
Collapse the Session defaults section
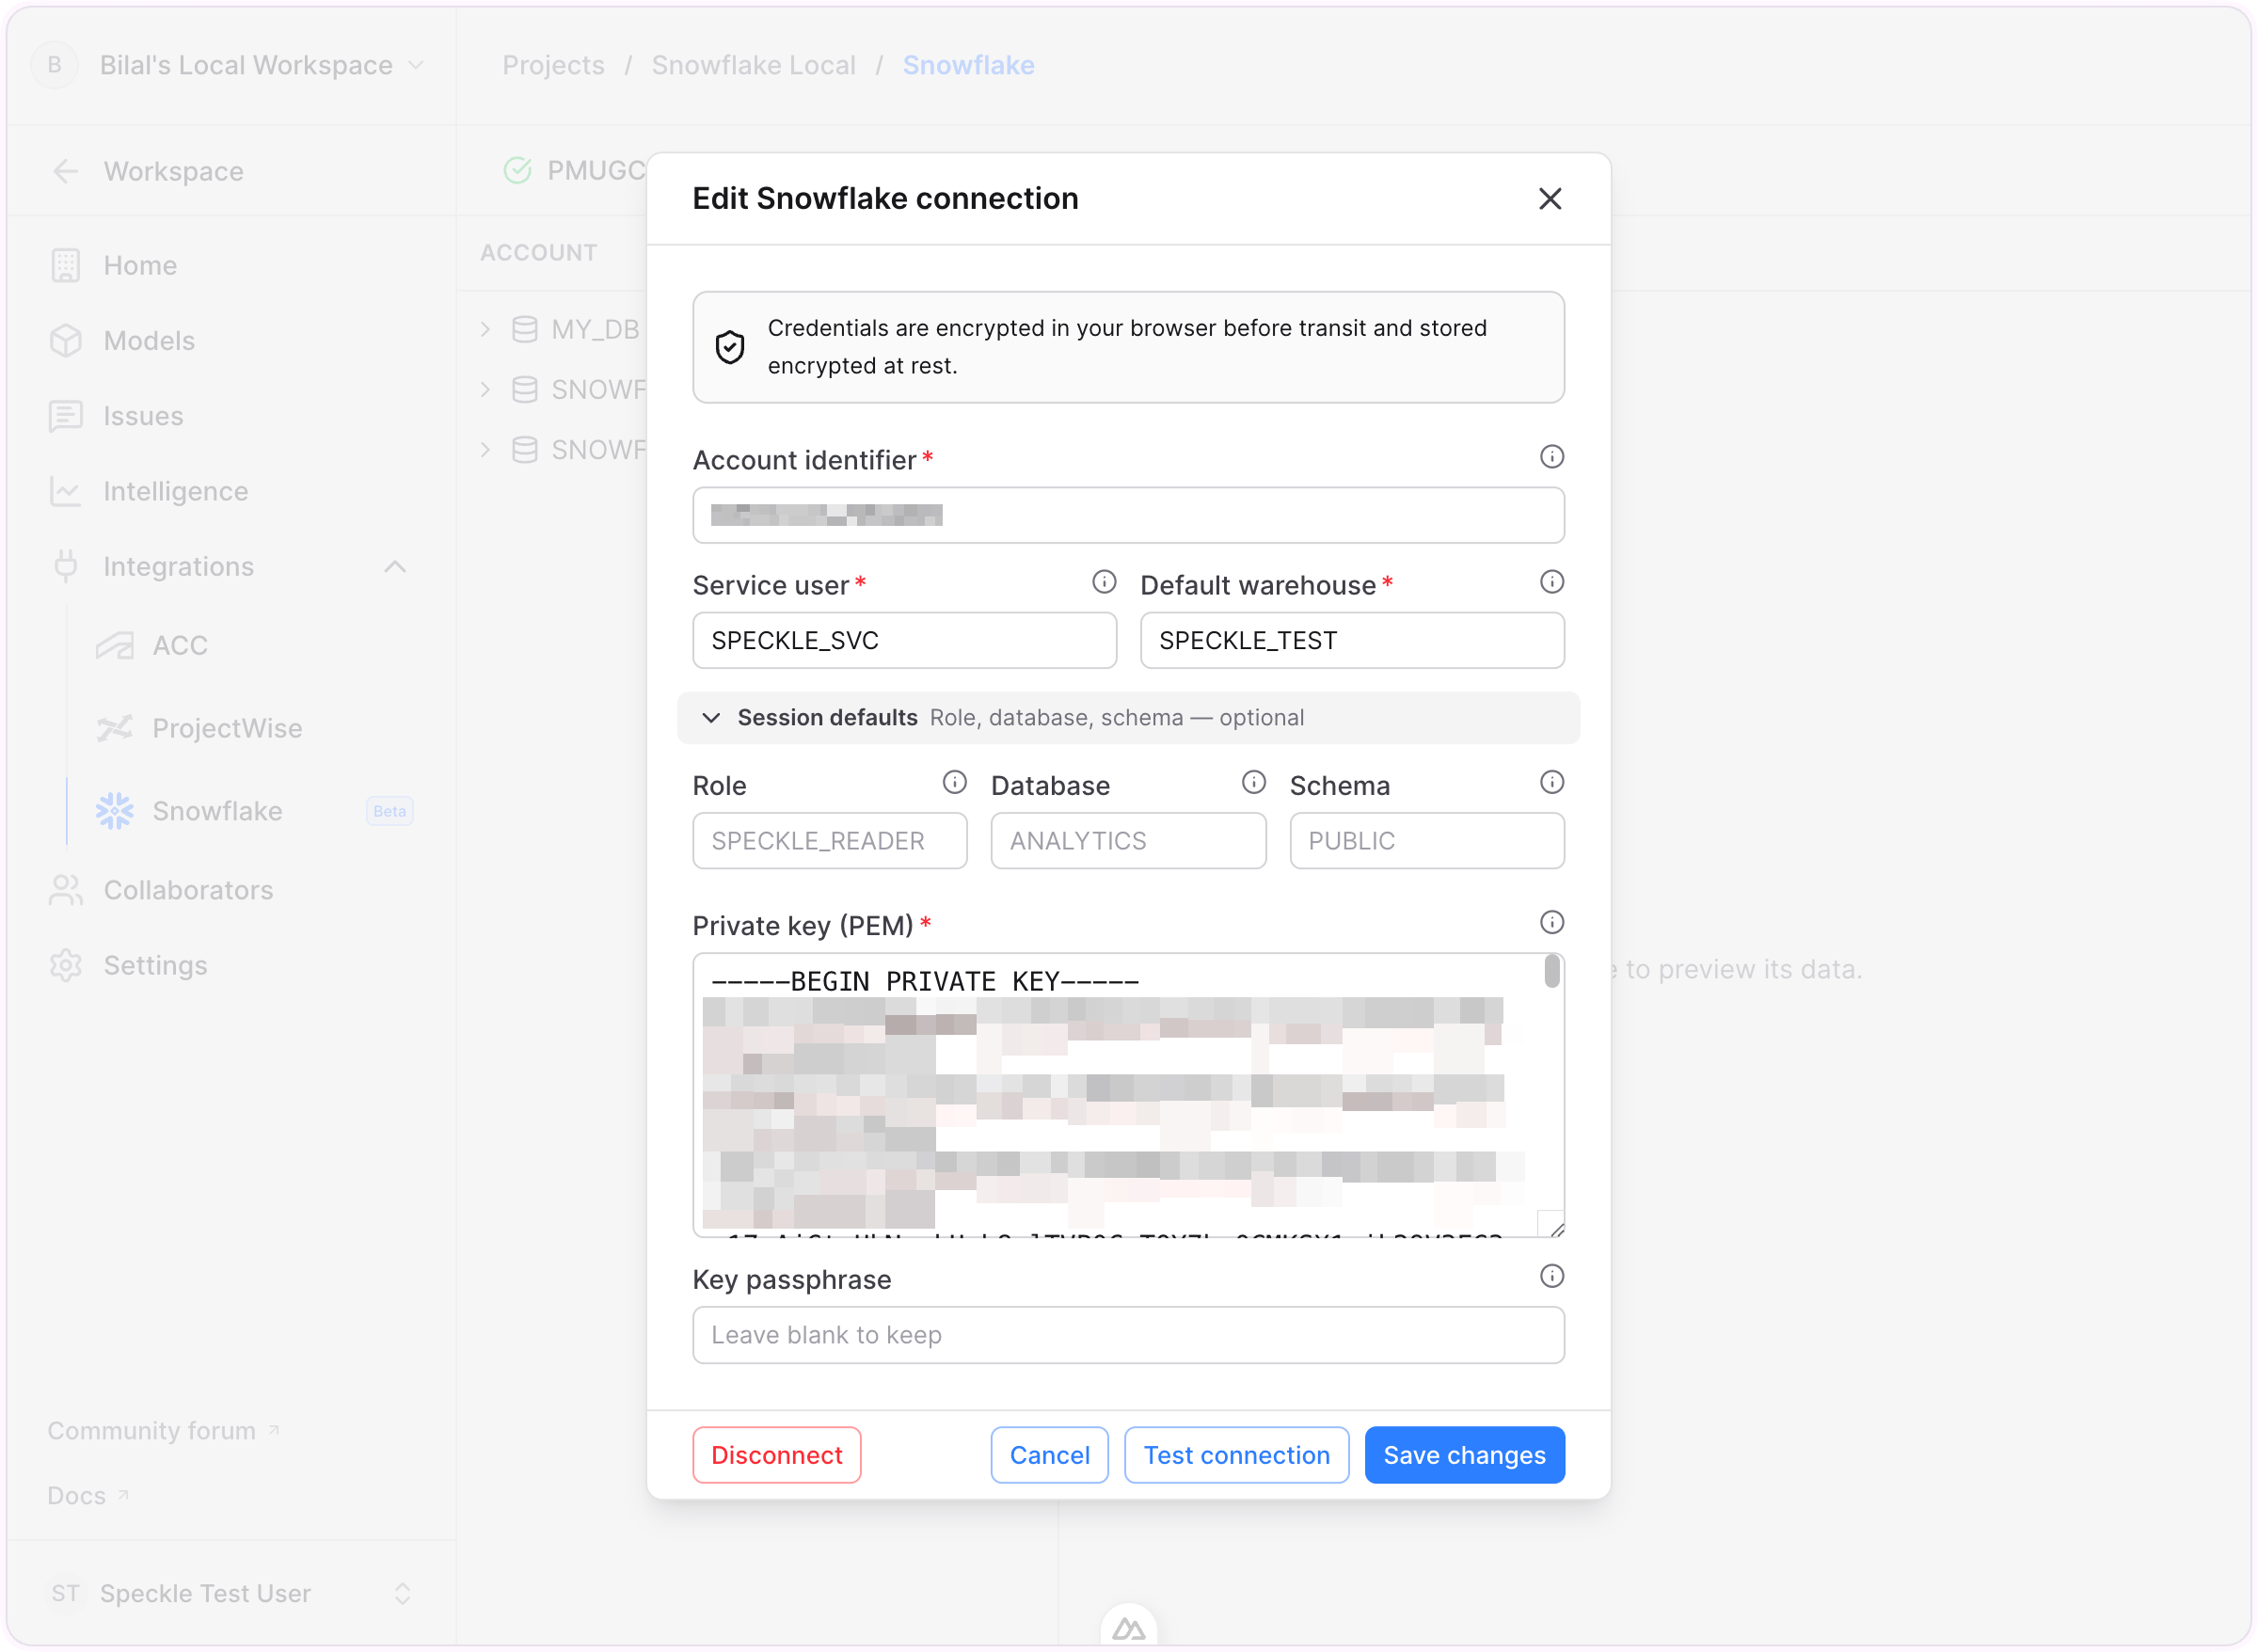click(x=1129, y=718)
